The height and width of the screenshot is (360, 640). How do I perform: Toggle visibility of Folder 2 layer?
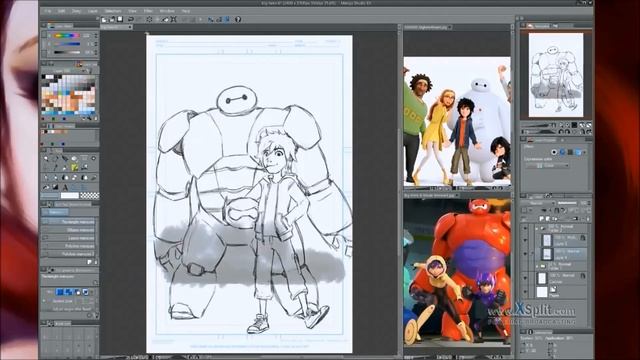(x=525, y=228)
